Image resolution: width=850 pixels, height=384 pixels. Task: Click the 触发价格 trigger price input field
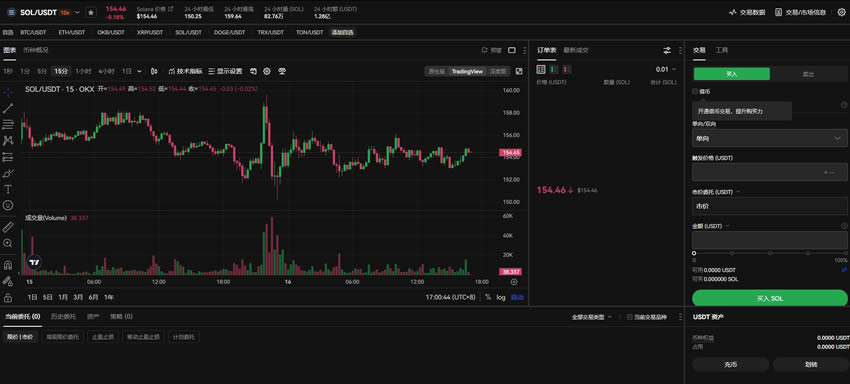pos(769,172)
